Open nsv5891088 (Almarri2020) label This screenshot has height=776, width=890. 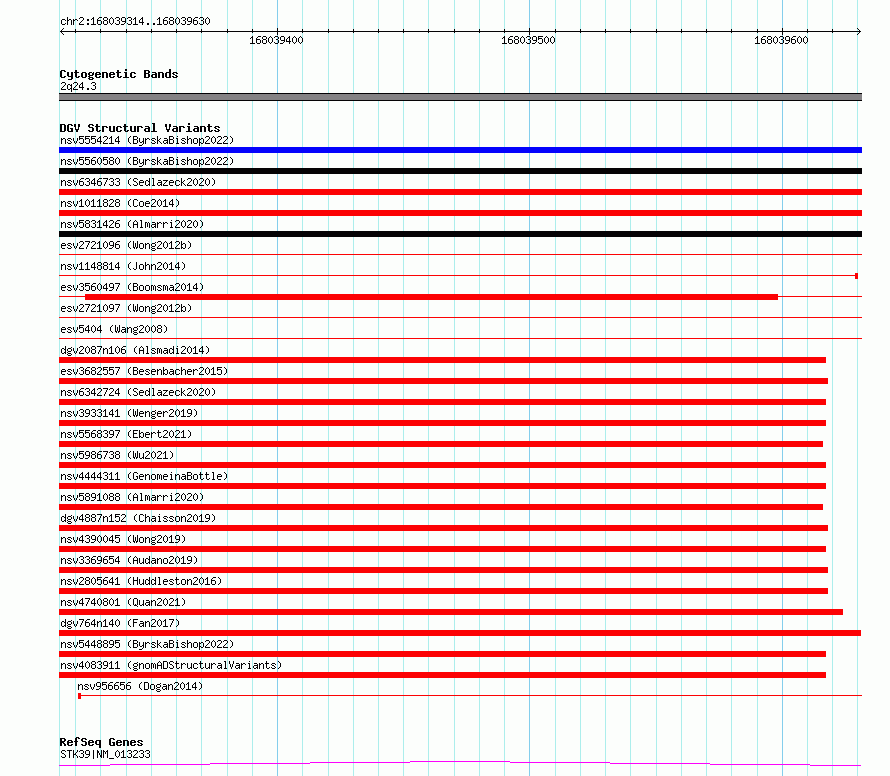(x=132, y=497)
